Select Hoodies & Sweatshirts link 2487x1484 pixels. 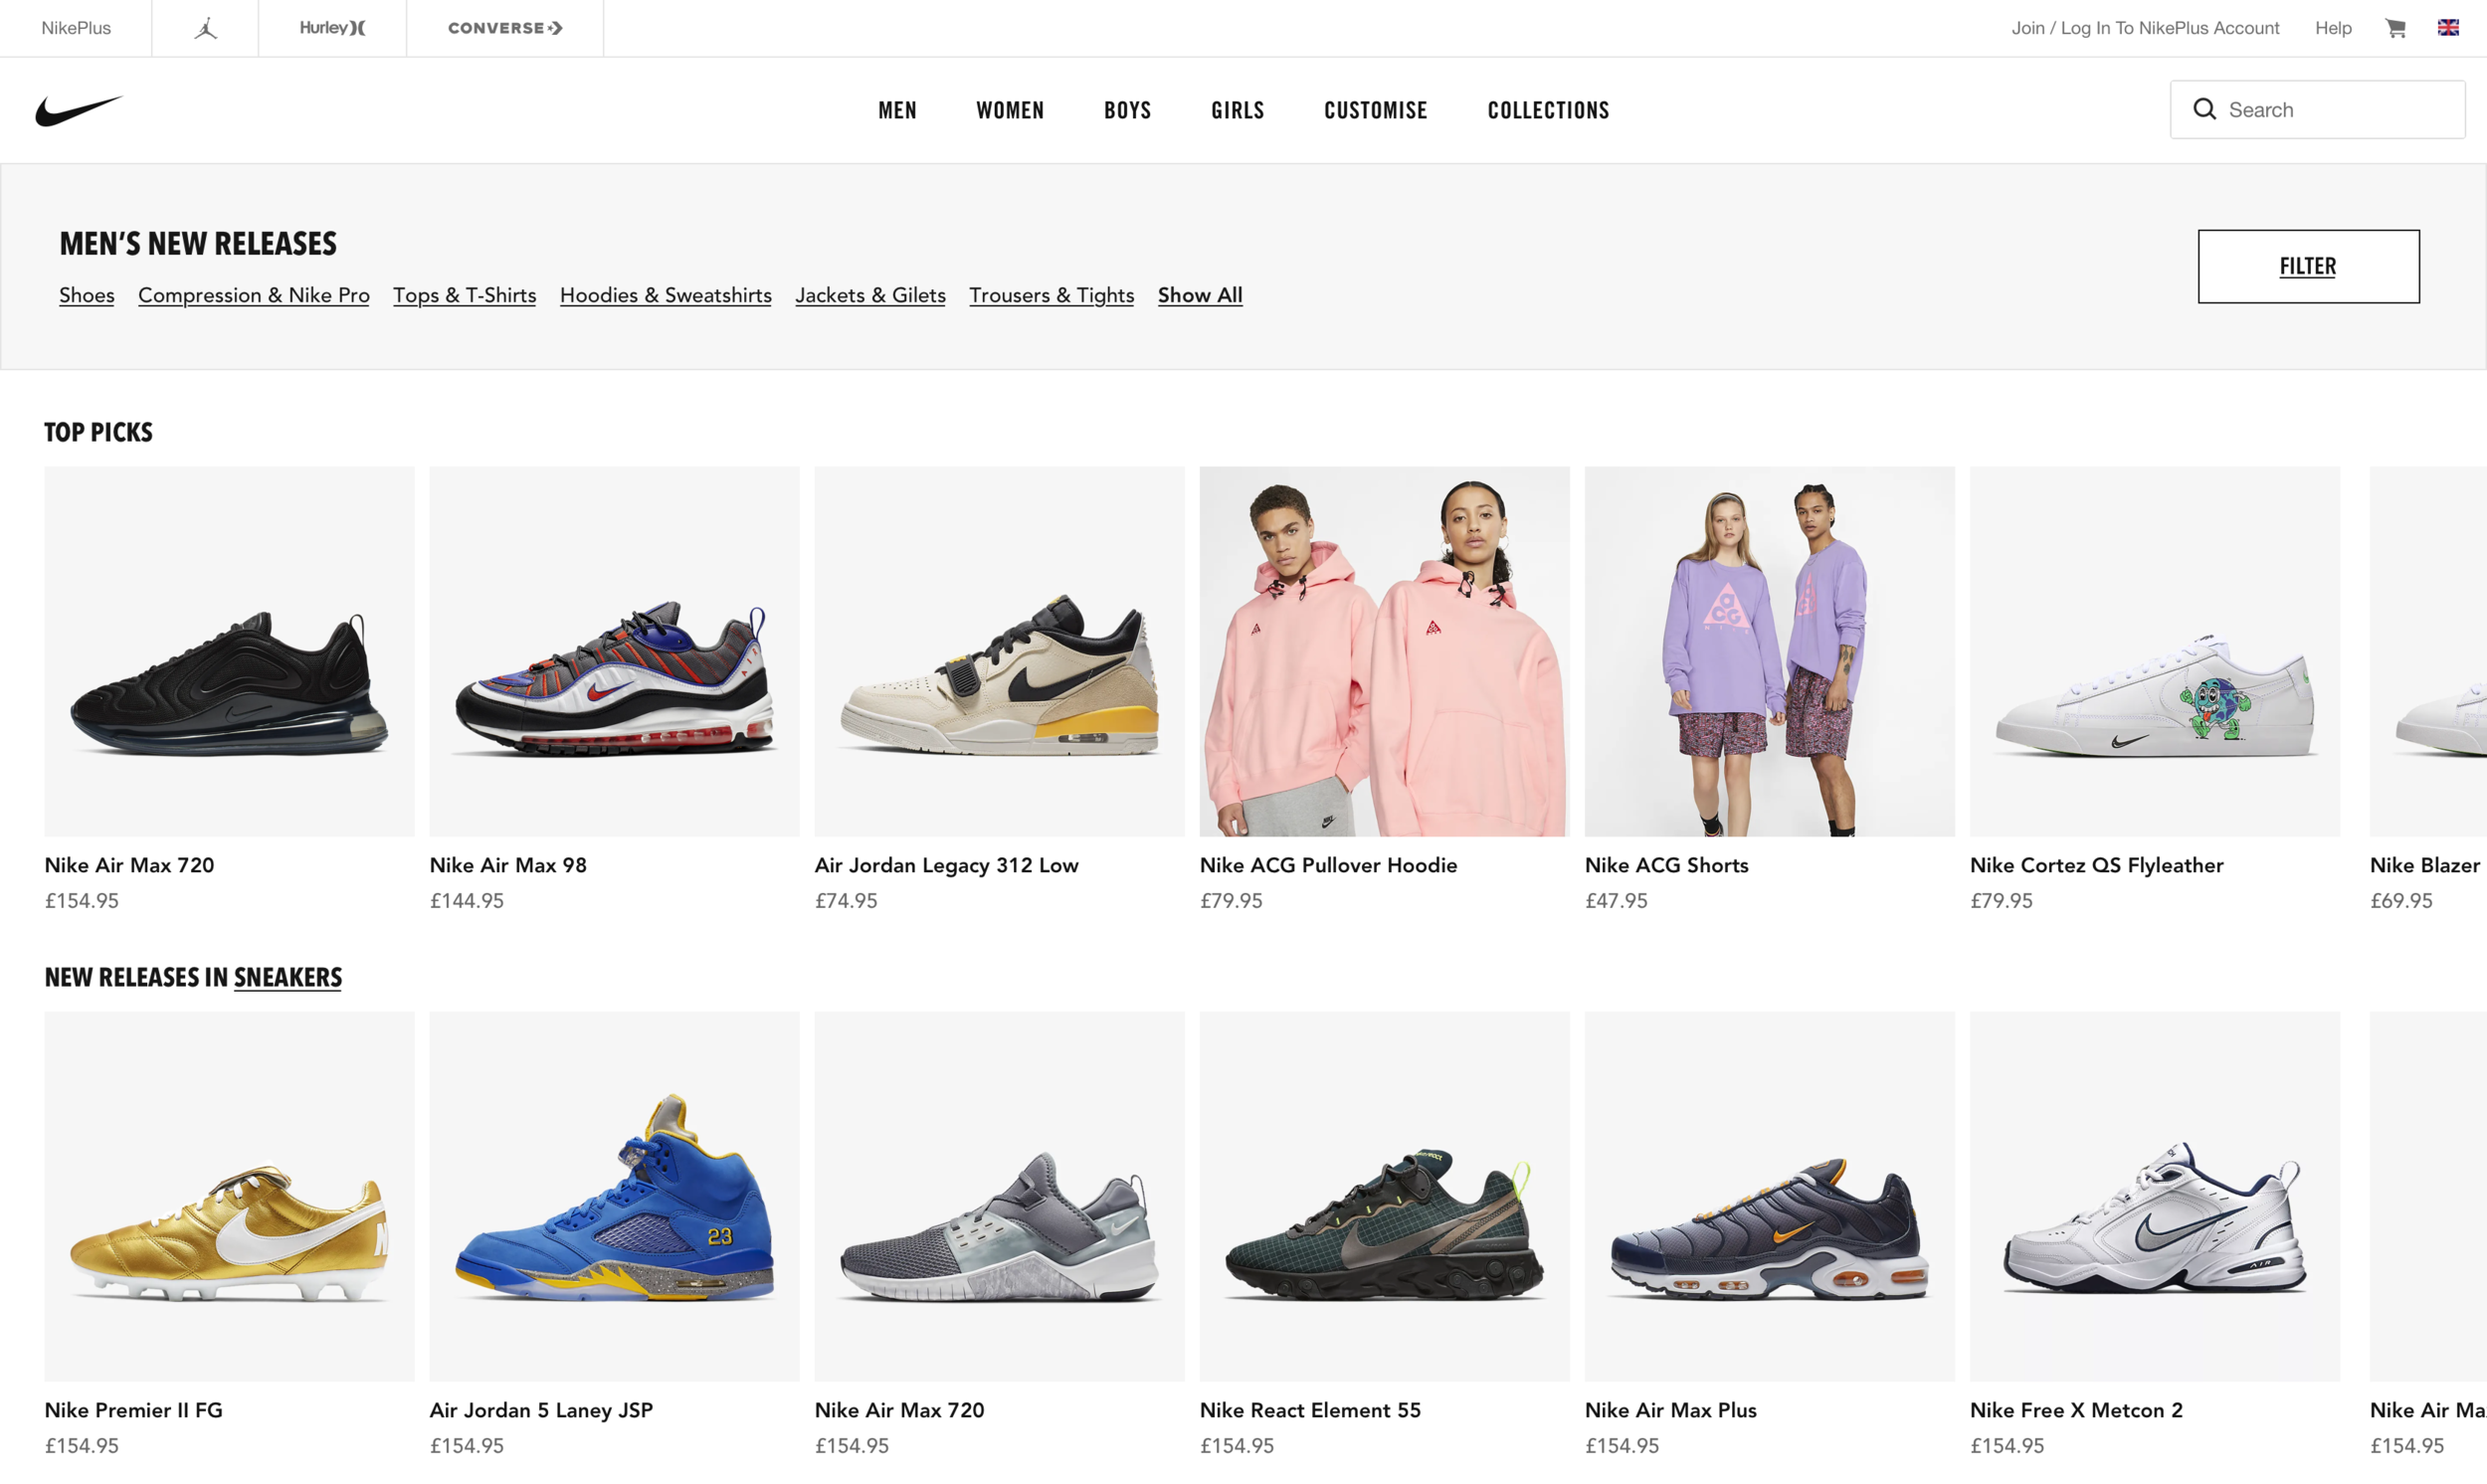pyautogui.click(x=666, y=295)
